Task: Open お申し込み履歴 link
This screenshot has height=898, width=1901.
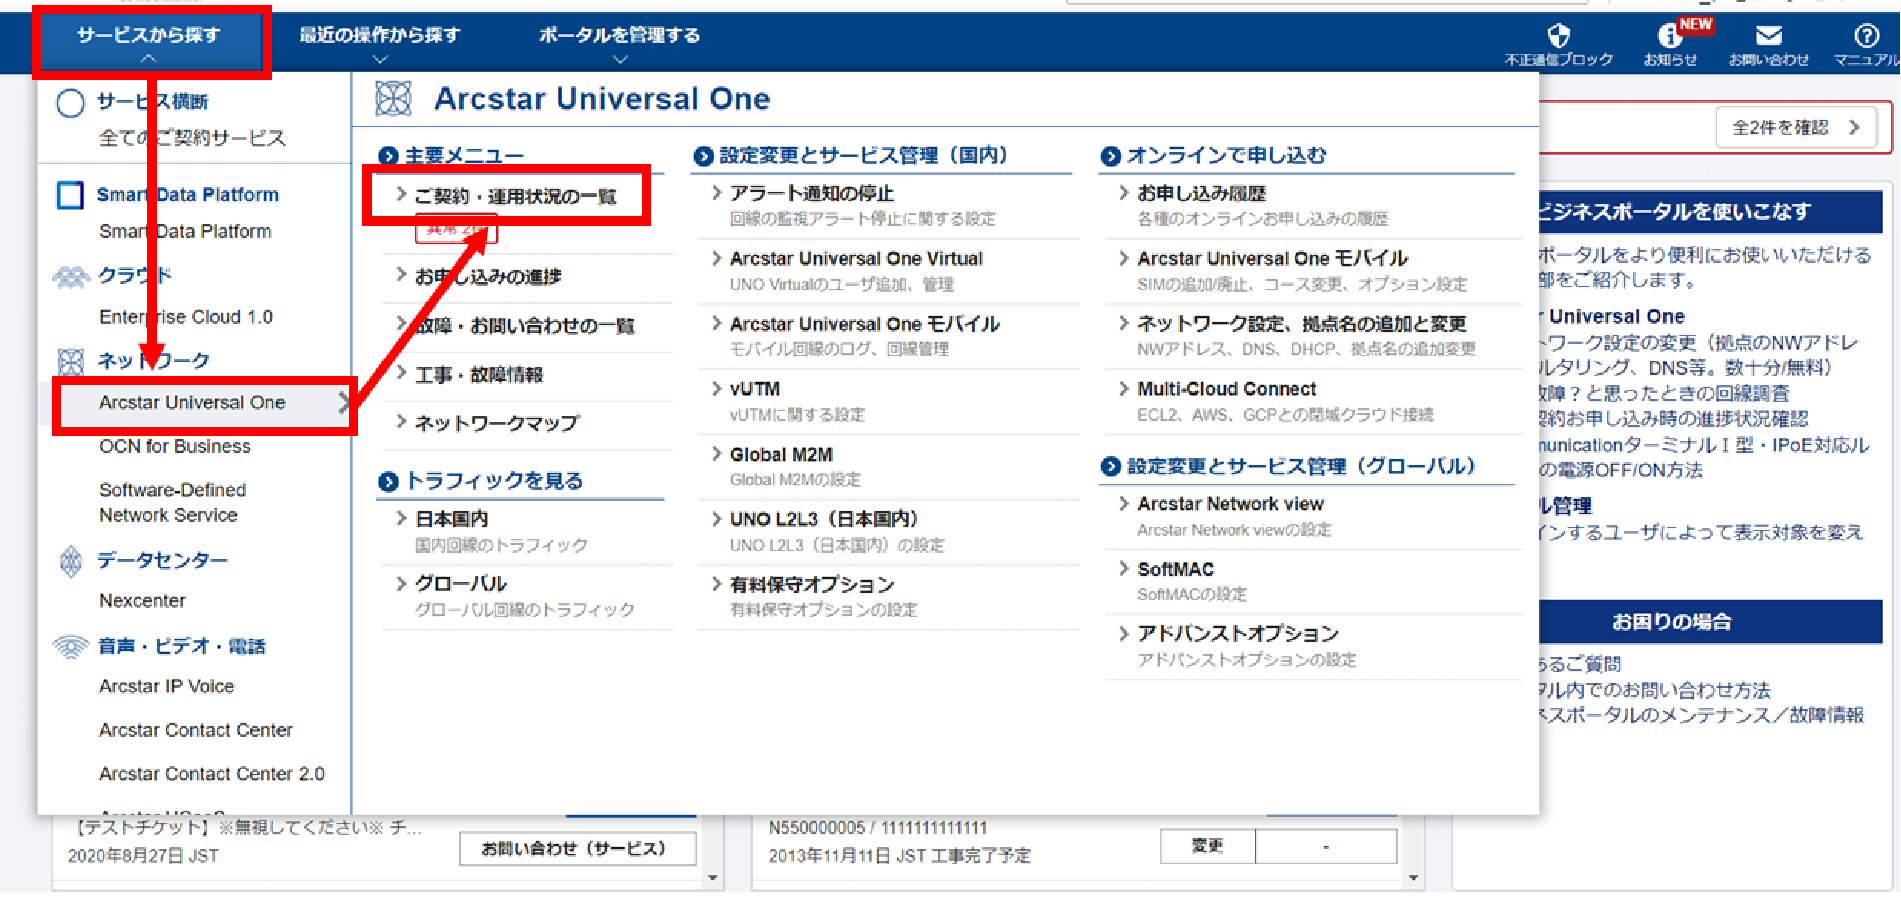Action: pos(1201,193)
